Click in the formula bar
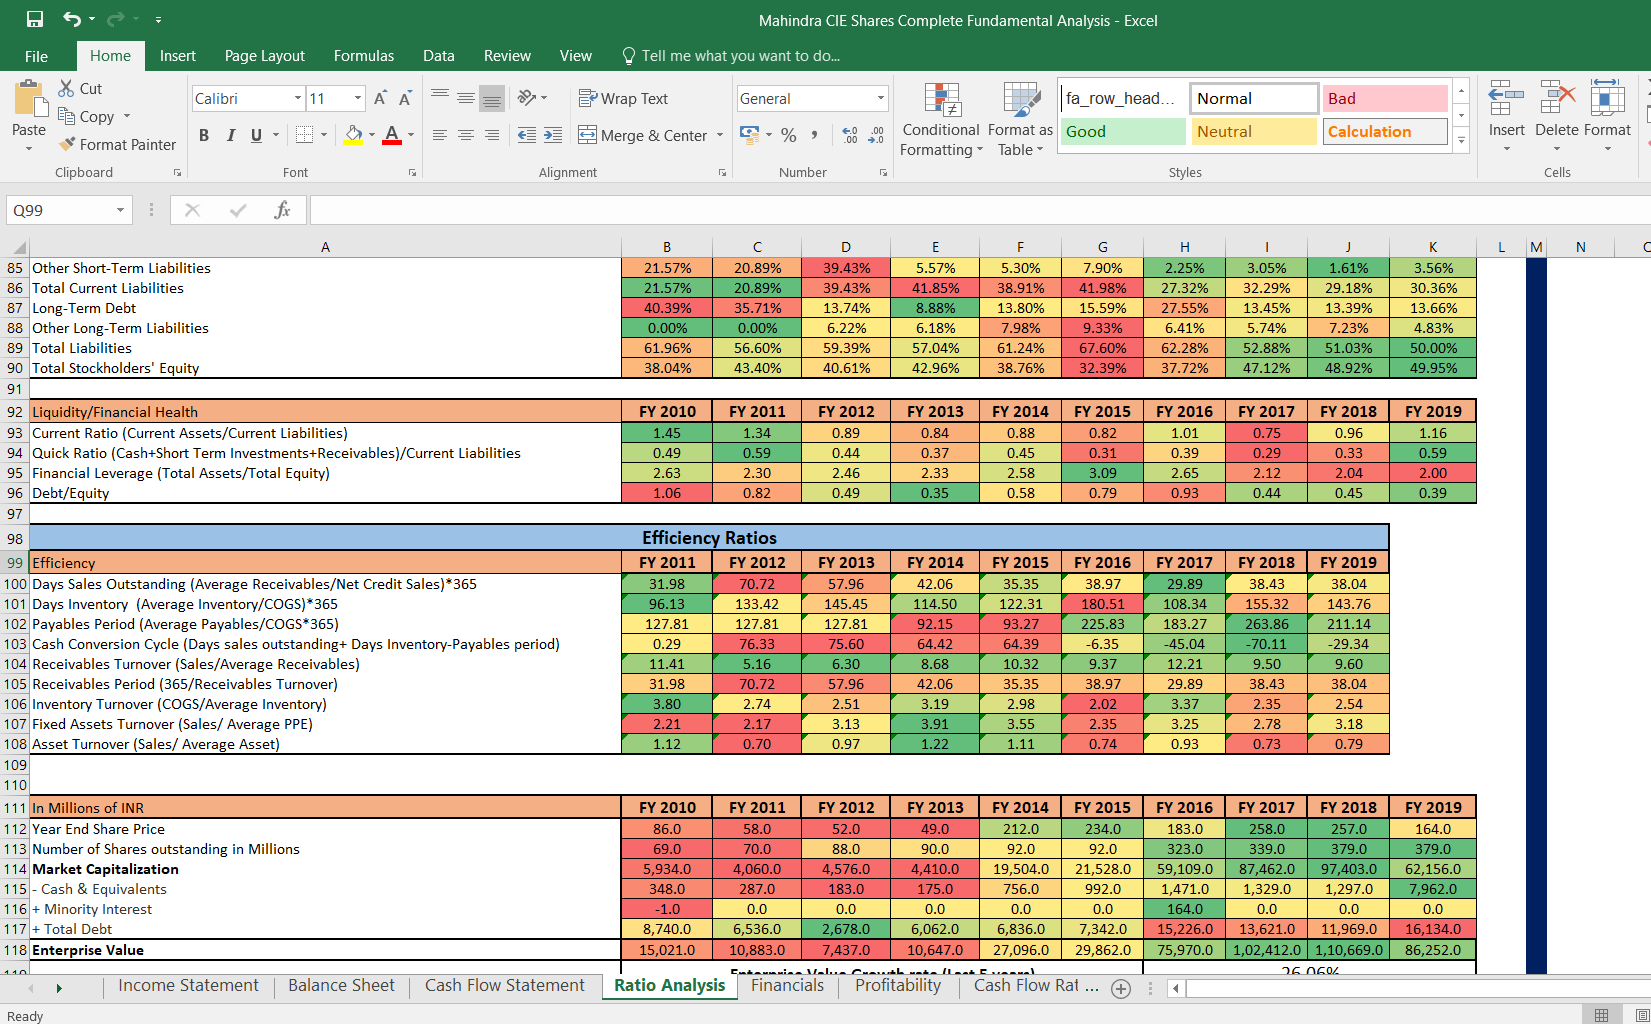This screenshot has width=1651, height=1024. 980,210
